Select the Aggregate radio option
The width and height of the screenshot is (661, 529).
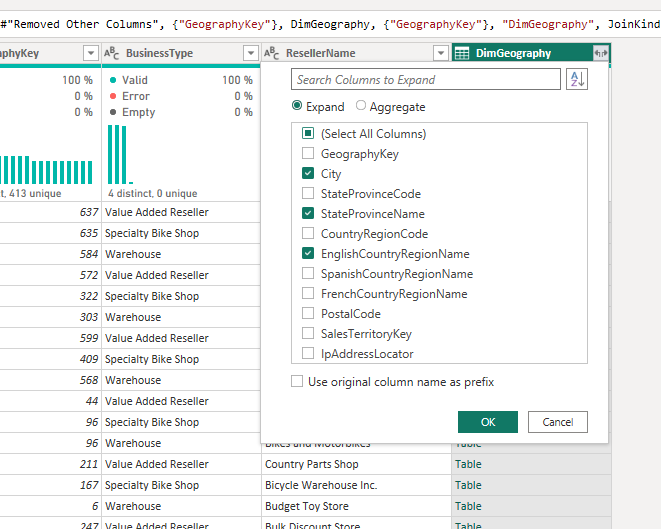click(x=361, y=107)
